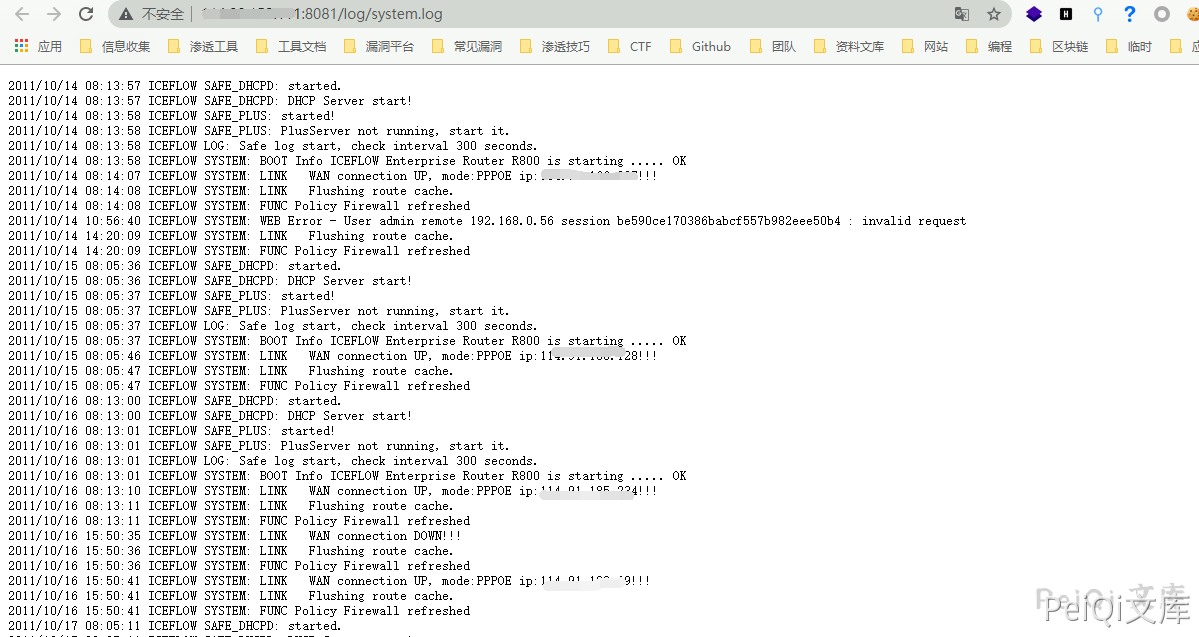1199x637 pixels.
Task: Open the CTF bookmark folder
Action: click(629, 46)
